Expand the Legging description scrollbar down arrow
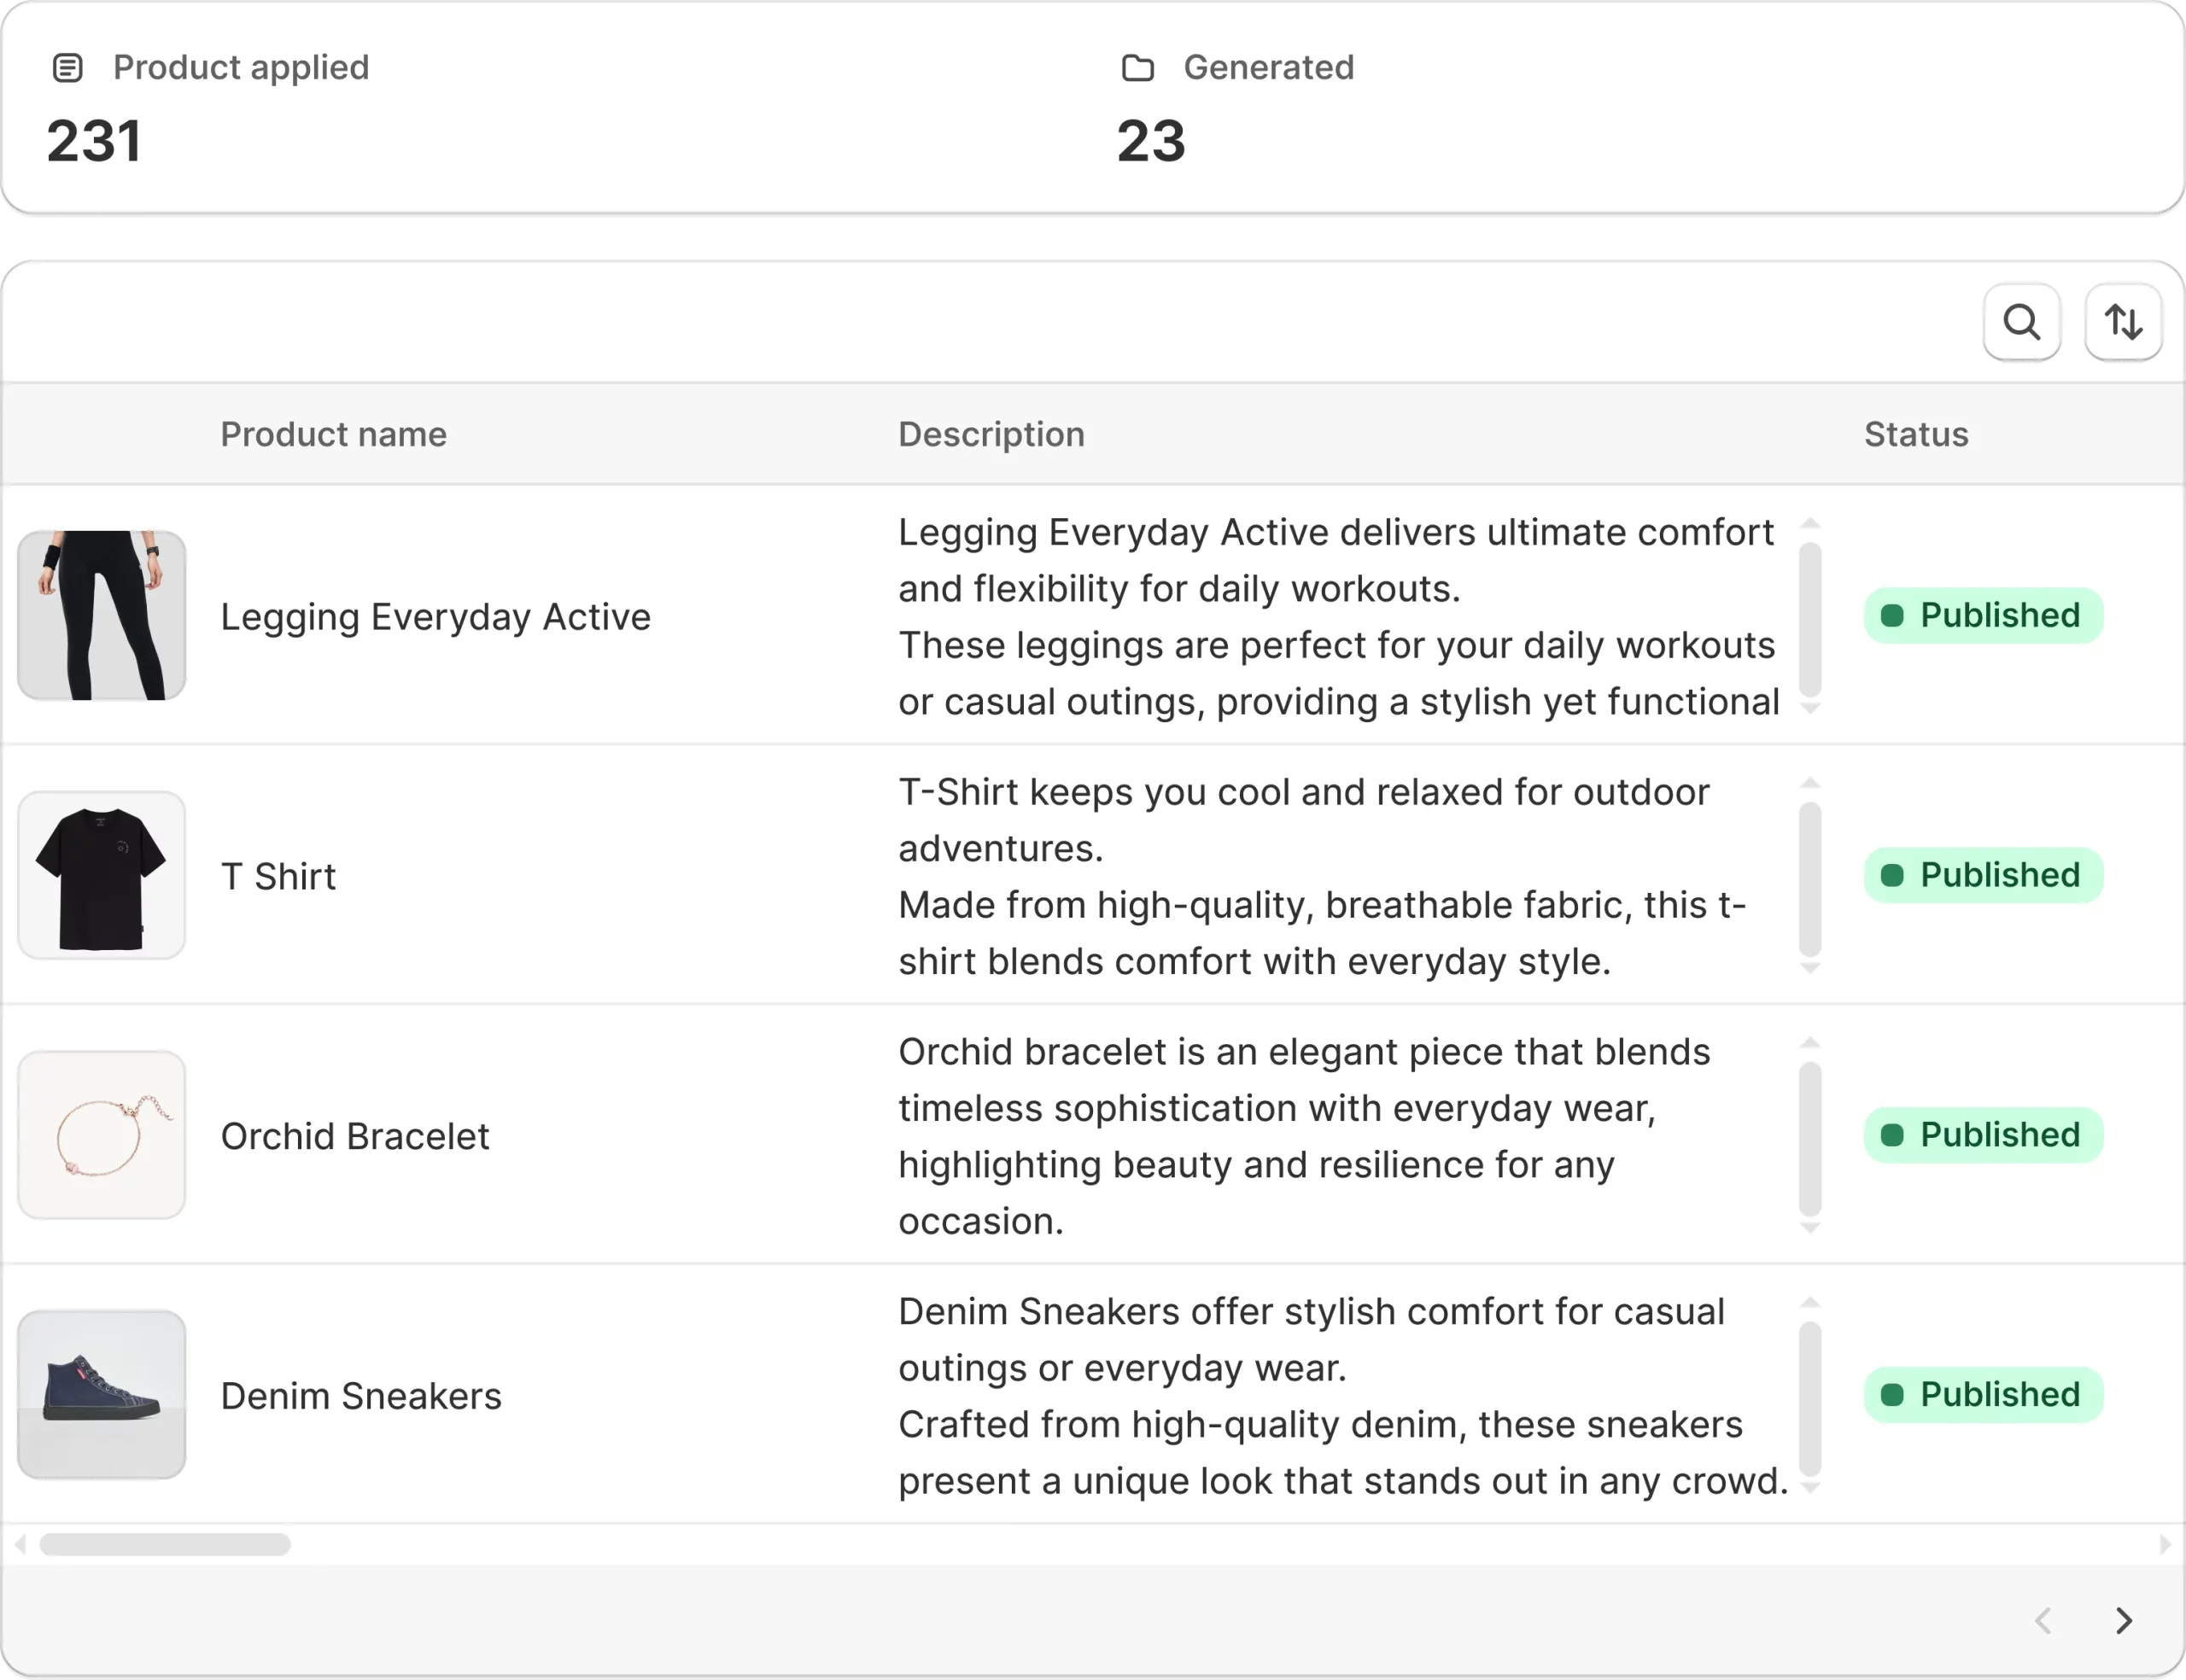2186x1680 pixels. 1810,706
